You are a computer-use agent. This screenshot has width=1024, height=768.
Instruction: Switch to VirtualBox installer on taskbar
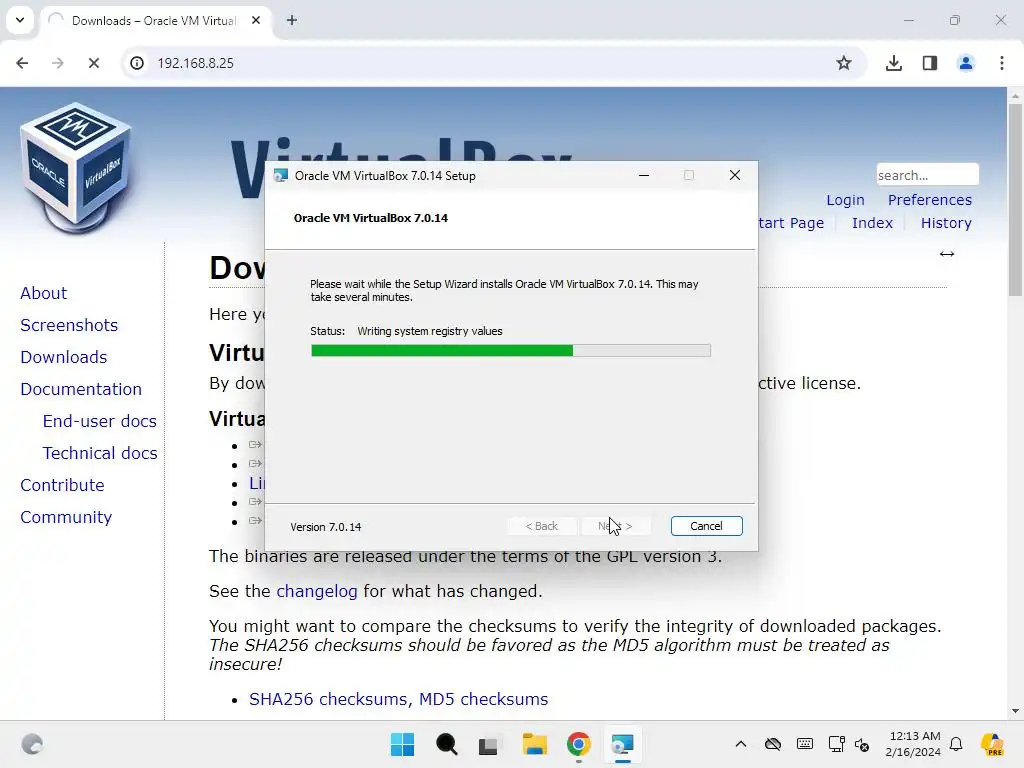(x=622, y=744)
